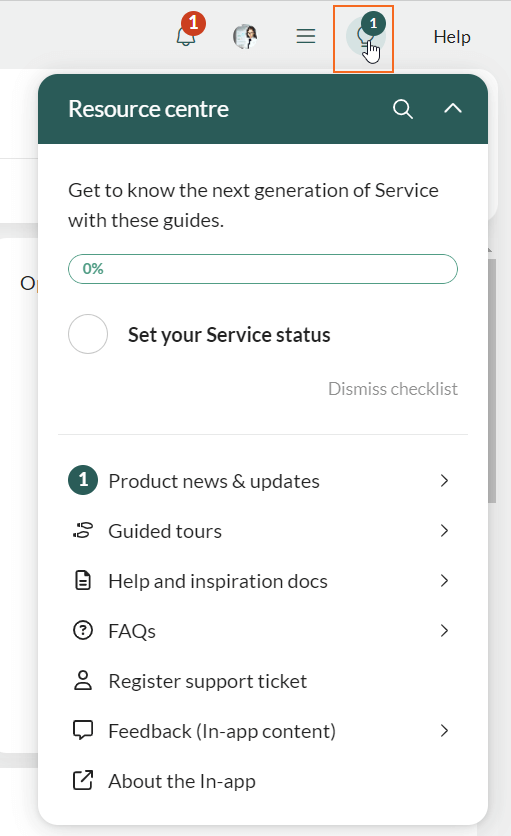This screenshot has width=511, height=836.
Task: Click the user profile avatar
Action: pyautogui.click(x=245, y=37)
